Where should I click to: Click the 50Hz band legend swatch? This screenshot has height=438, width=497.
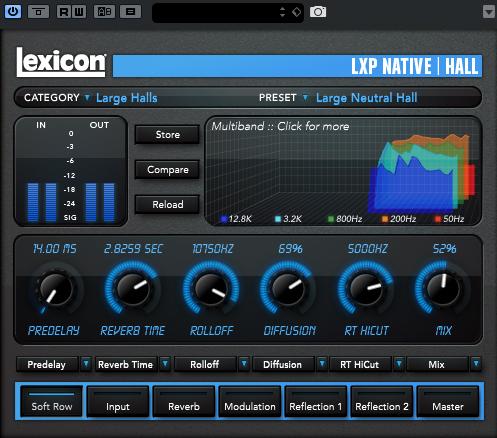(x=438, y=219)
